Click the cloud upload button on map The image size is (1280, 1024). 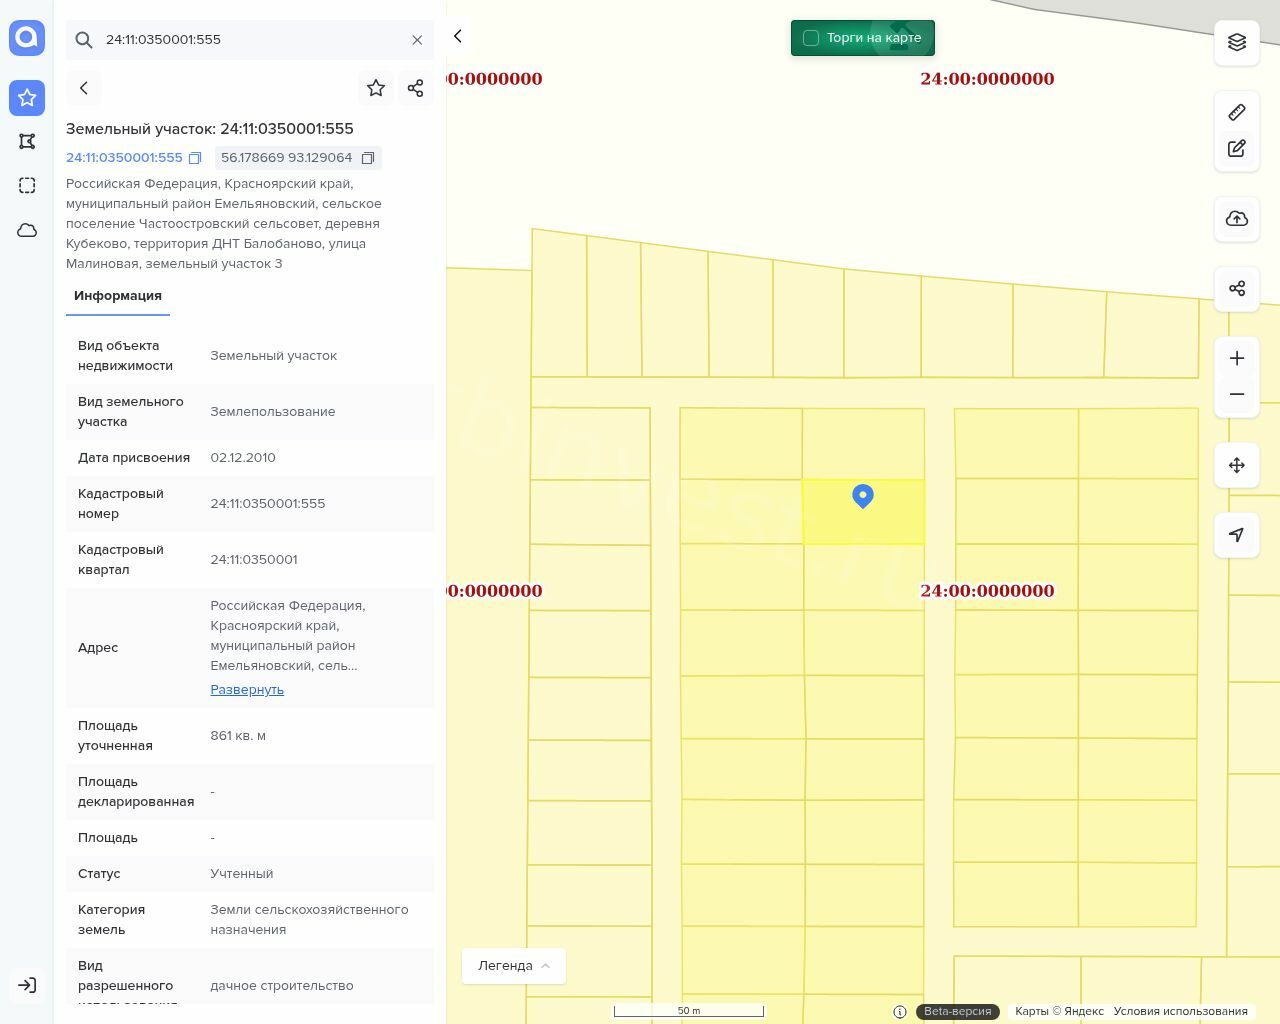pyautogui.click(x=1236, y=219)
